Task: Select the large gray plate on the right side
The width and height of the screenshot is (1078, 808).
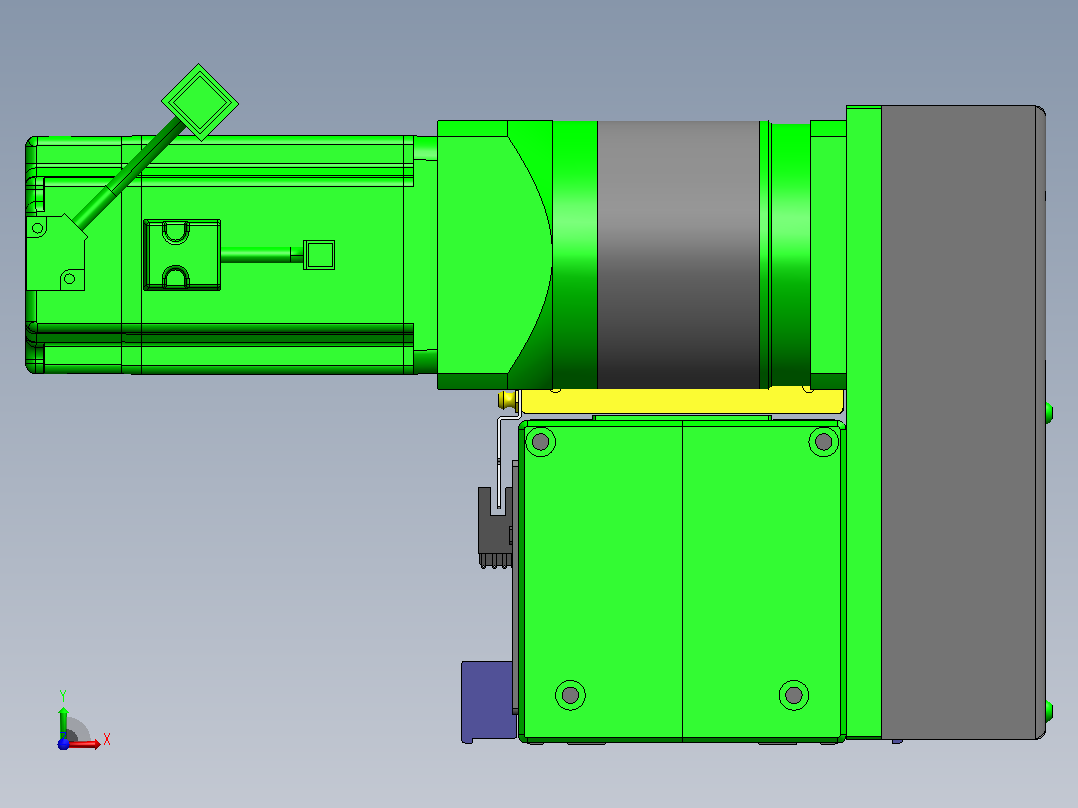Action: click(x=962, y=422)
